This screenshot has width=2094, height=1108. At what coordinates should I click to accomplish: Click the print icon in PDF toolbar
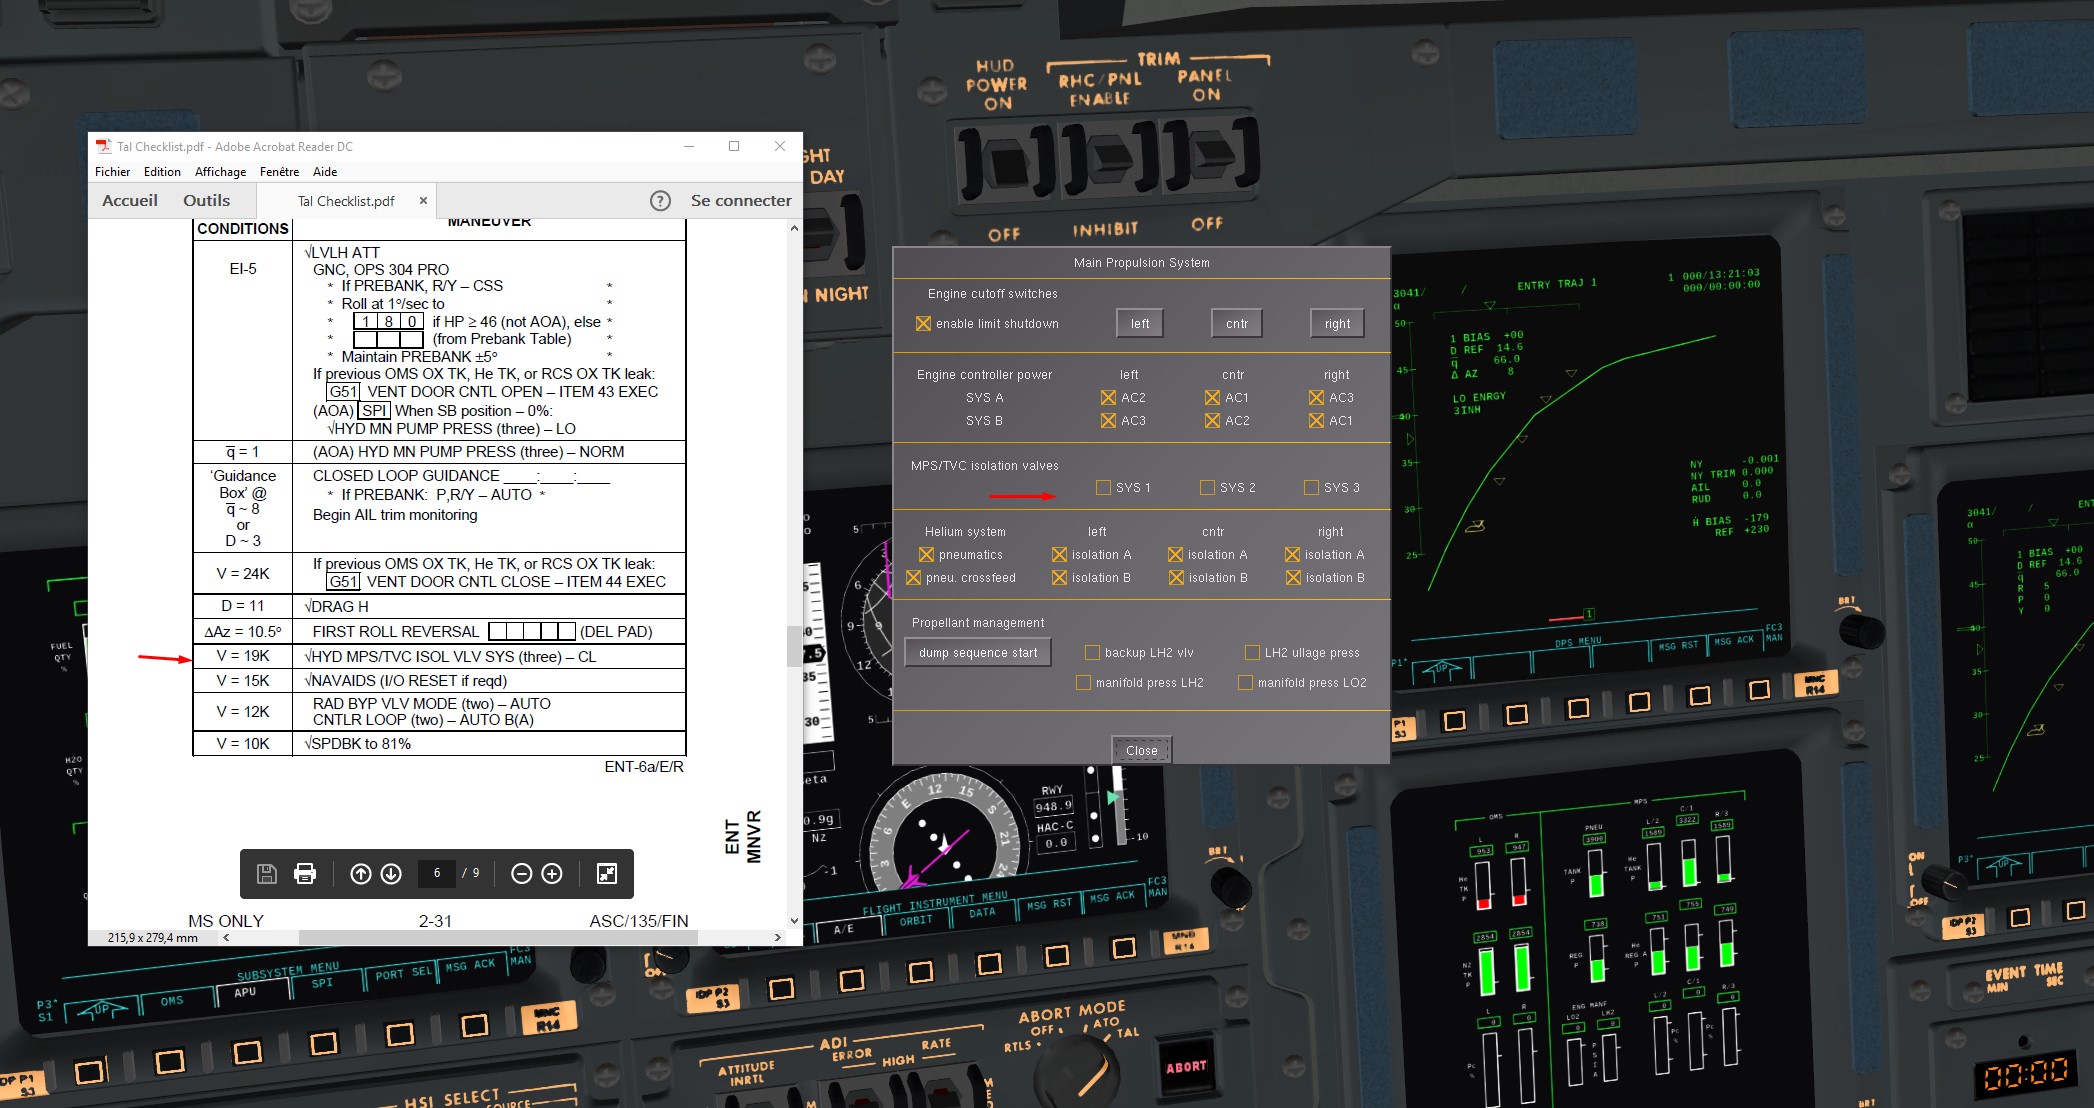[305, 874]
